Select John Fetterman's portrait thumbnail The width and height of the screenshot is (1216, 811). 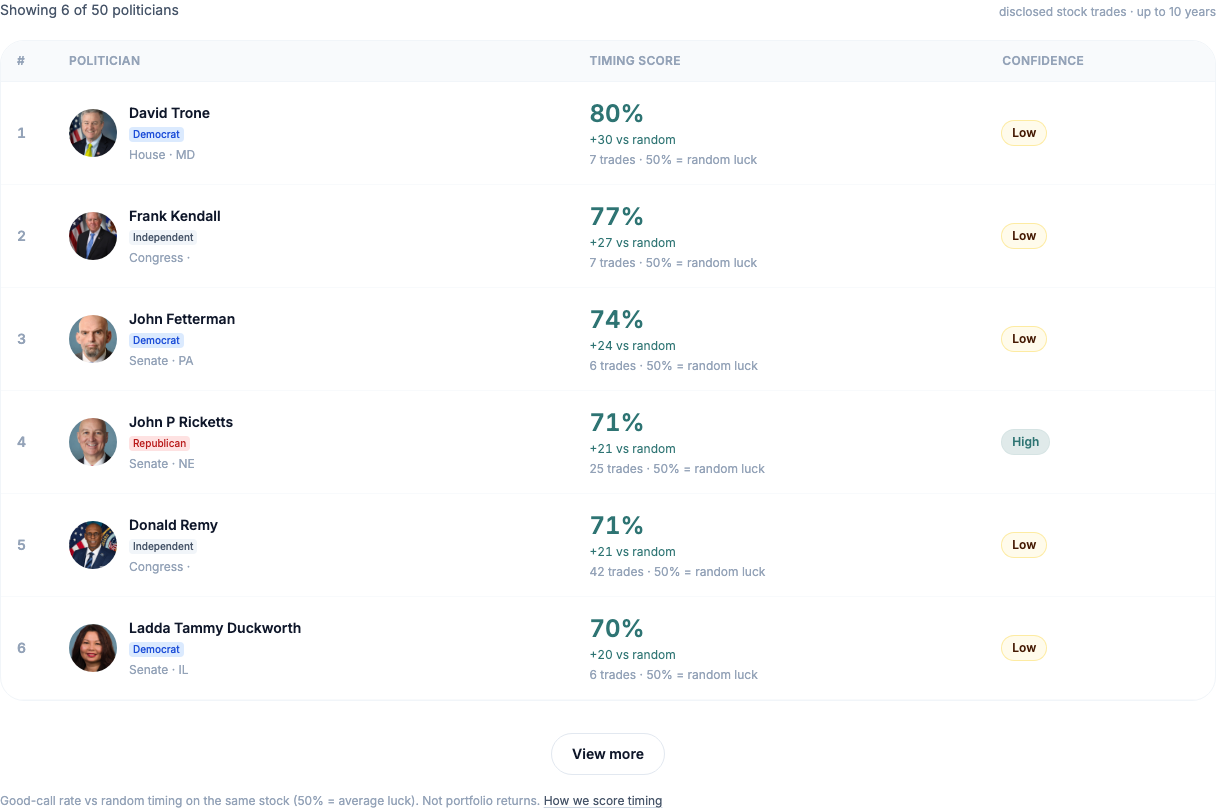(93, 339)
